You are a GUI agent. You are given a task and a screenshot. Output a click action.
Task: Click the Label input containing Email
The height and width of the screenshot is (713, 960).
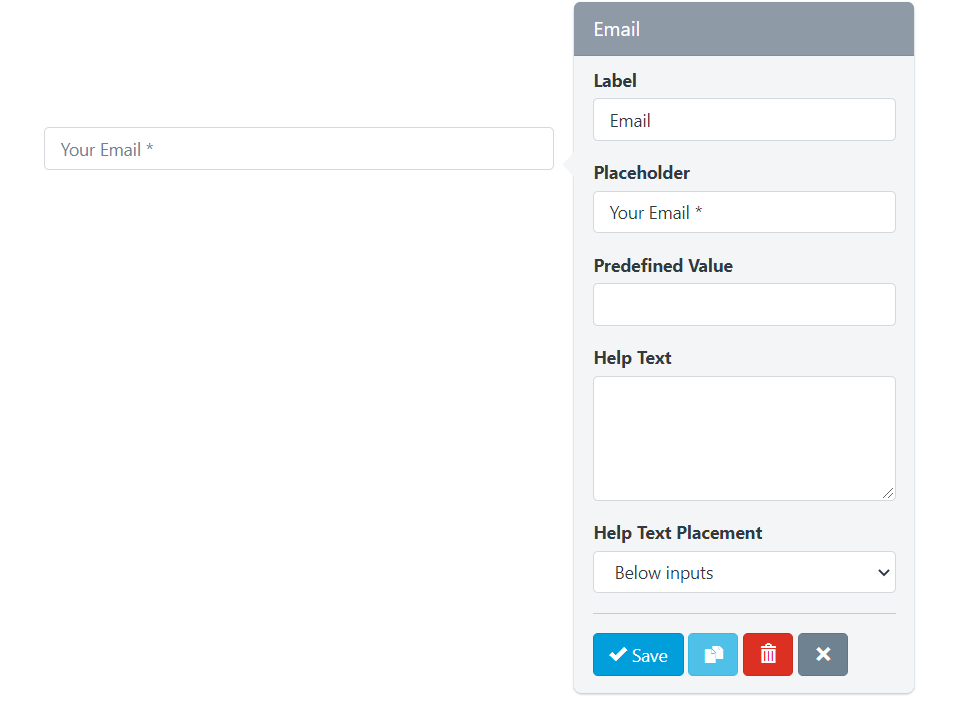[x=744, y=120]
